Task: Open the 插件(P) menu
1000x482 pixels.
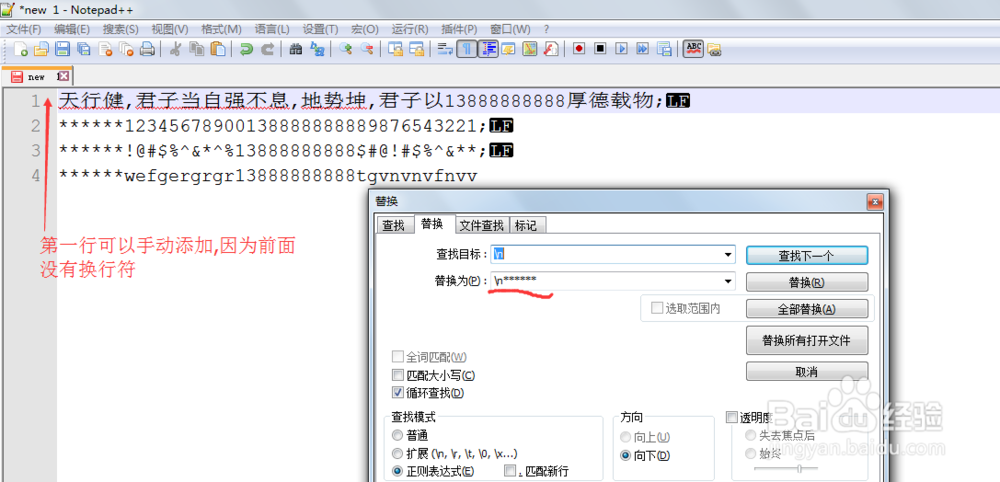Action: pyautogui.click(x=459, y=29)
